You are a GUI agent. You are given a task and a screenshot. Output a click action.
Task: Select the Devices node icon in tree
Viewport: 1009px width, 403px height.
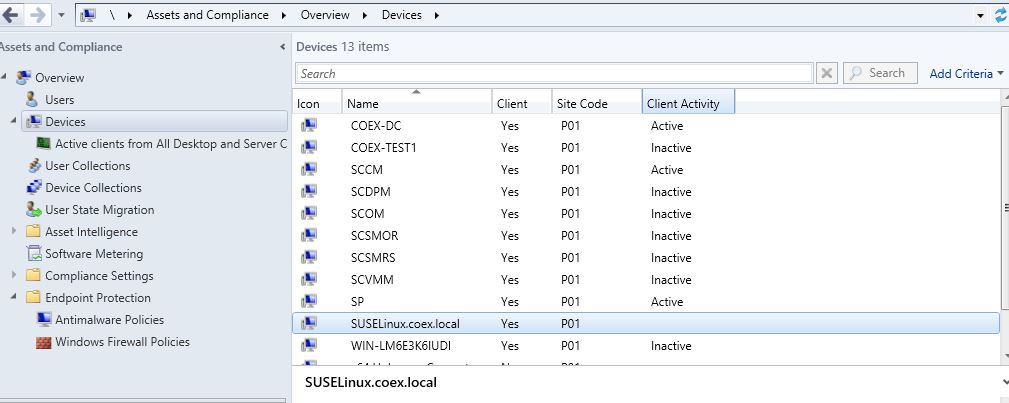(33, 122)
